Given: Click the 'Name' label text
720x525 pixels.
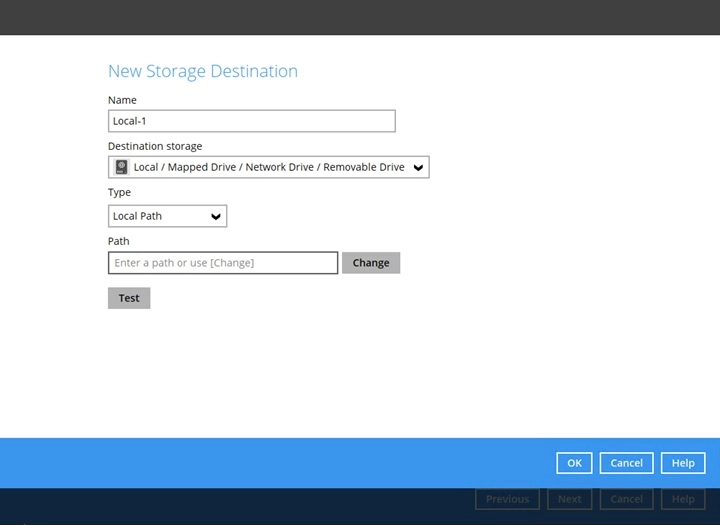Looking at the screenshot, I should [x=122, y=100].
